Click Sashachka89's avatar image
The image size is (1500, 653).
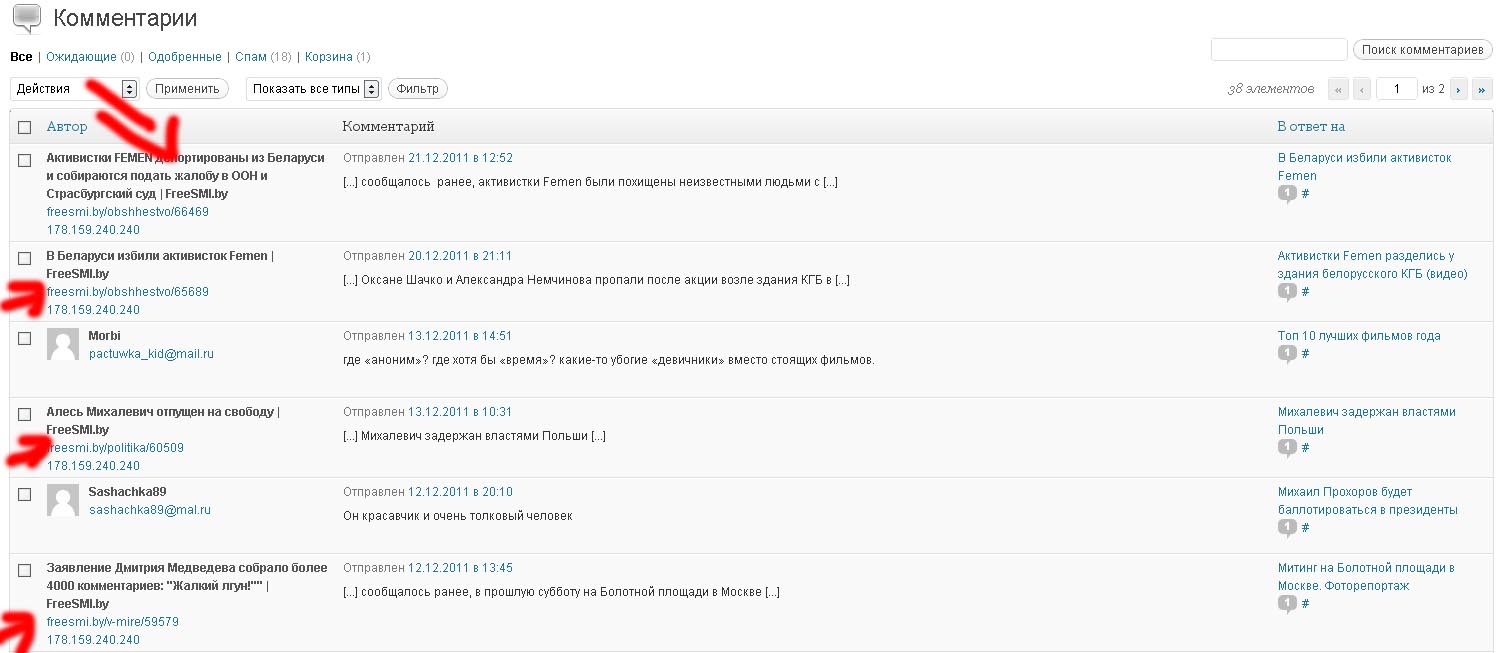pos(63,501)
